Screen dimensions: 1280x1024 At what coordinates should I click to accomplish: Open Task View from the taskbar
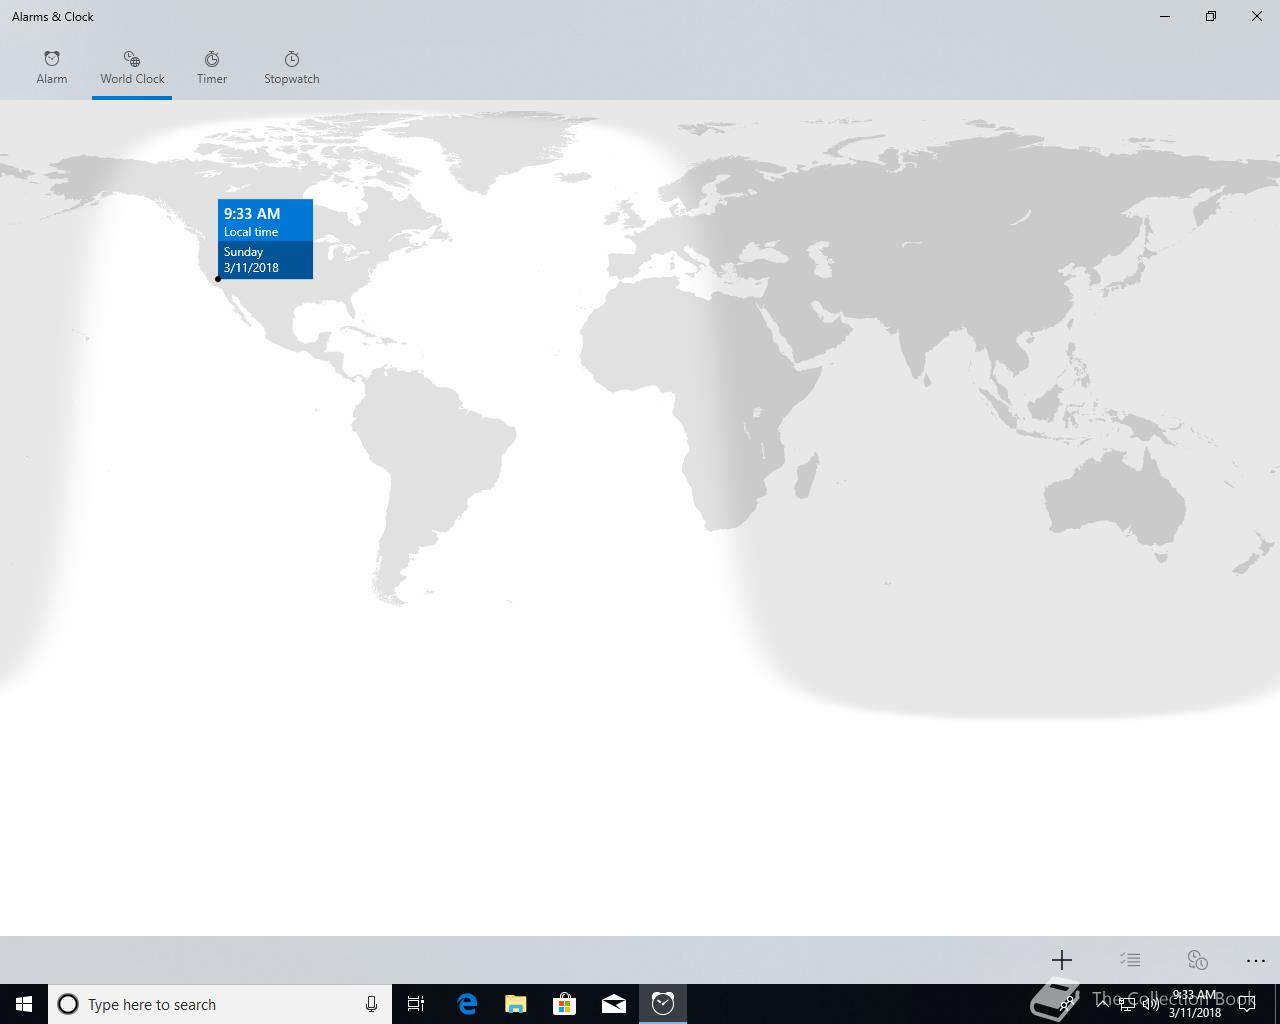[416, 1004]
